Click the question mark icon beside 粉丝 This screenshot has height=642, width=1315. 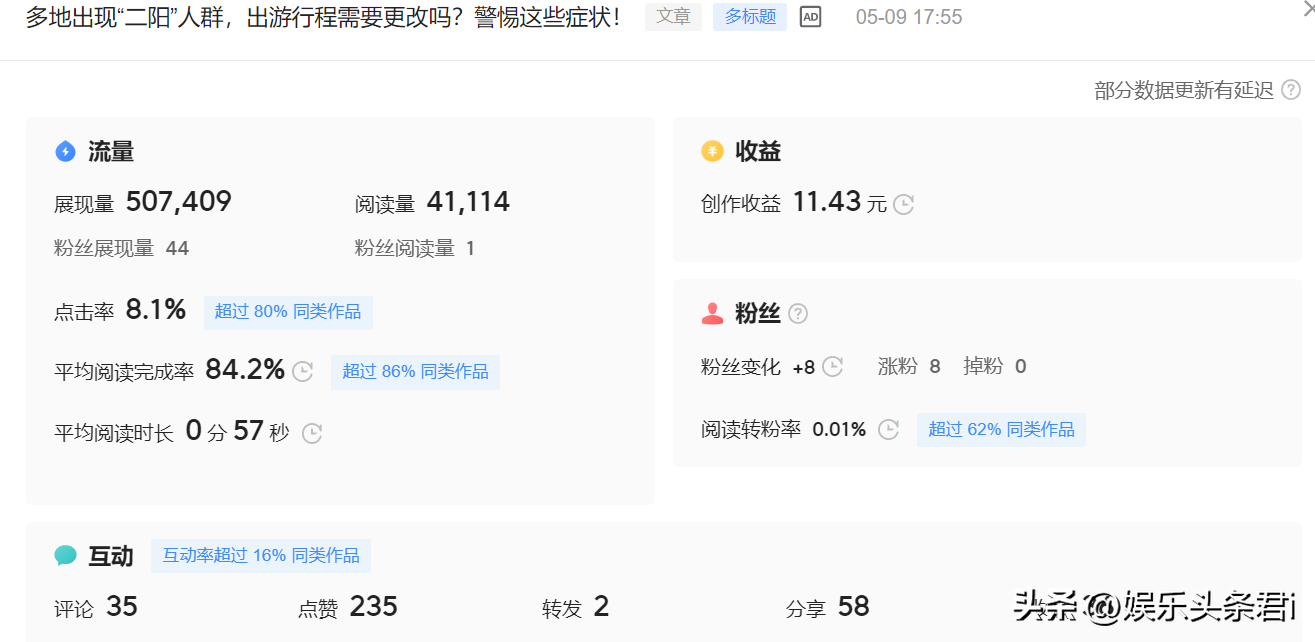[797, 314]
